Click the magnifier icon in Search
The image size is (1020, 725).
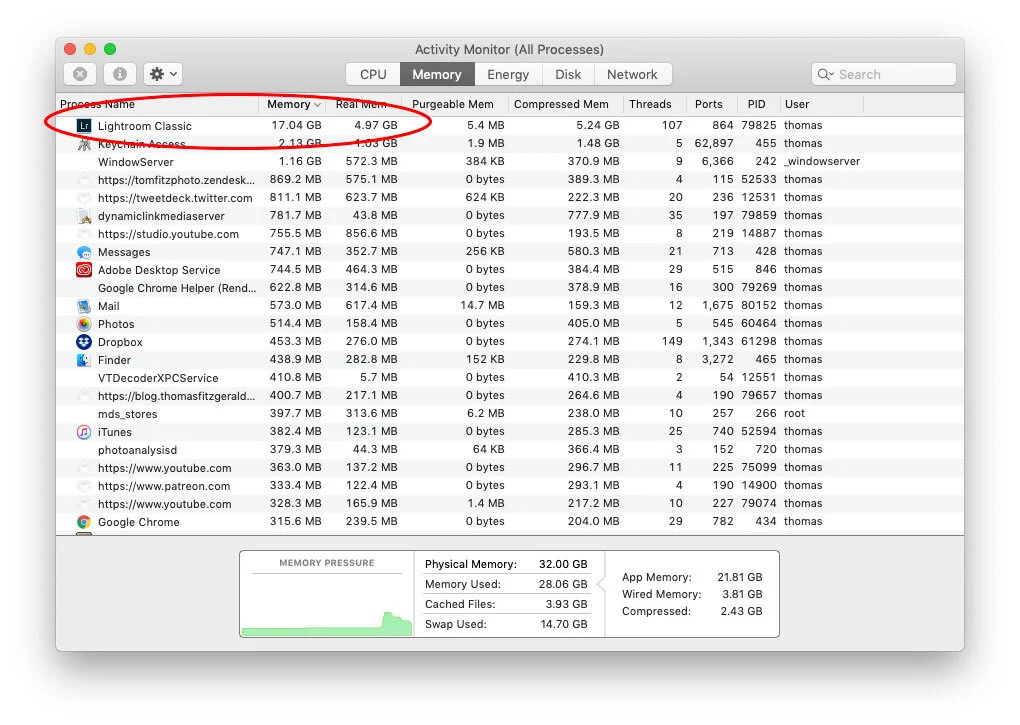[x=825, y=74]
